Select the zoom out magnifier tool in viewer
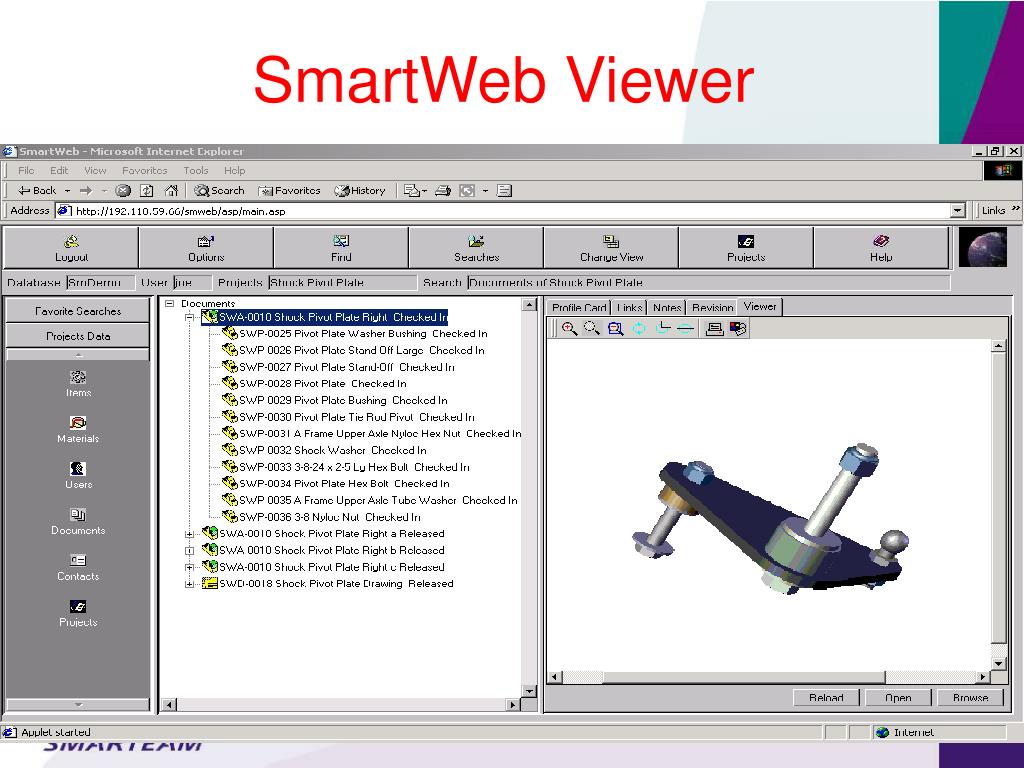 [592, 328]
